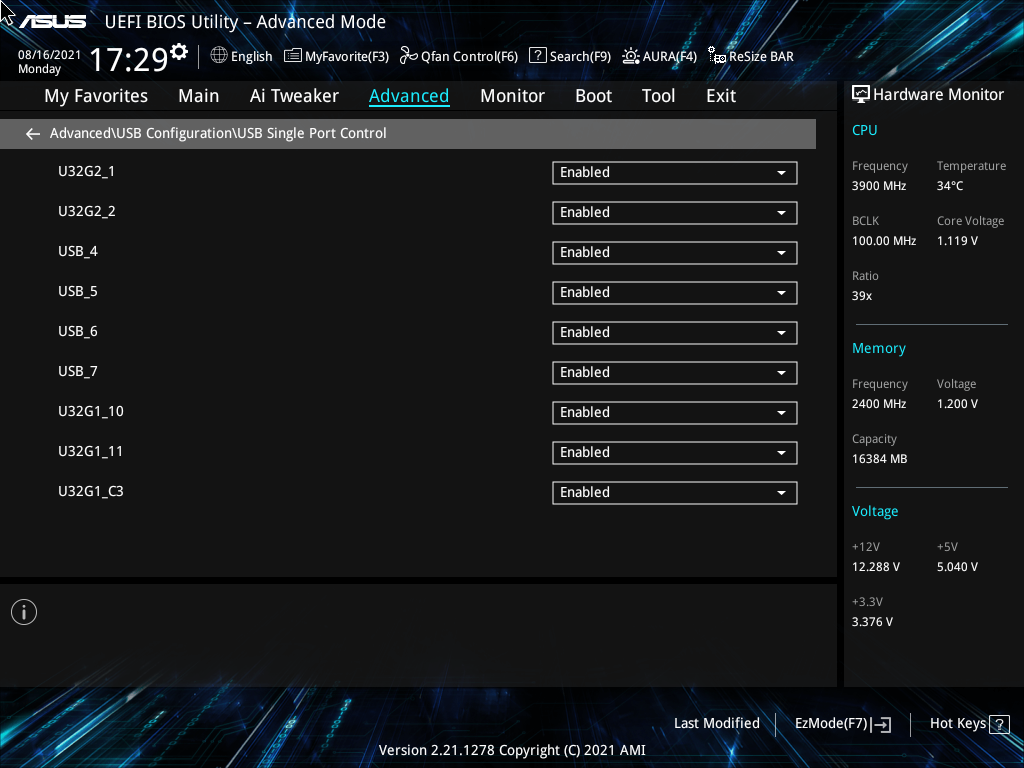Open the U32G1_11 Enabled dropdown
Viewport: 1024px width, 768px height.
point(675,453)
